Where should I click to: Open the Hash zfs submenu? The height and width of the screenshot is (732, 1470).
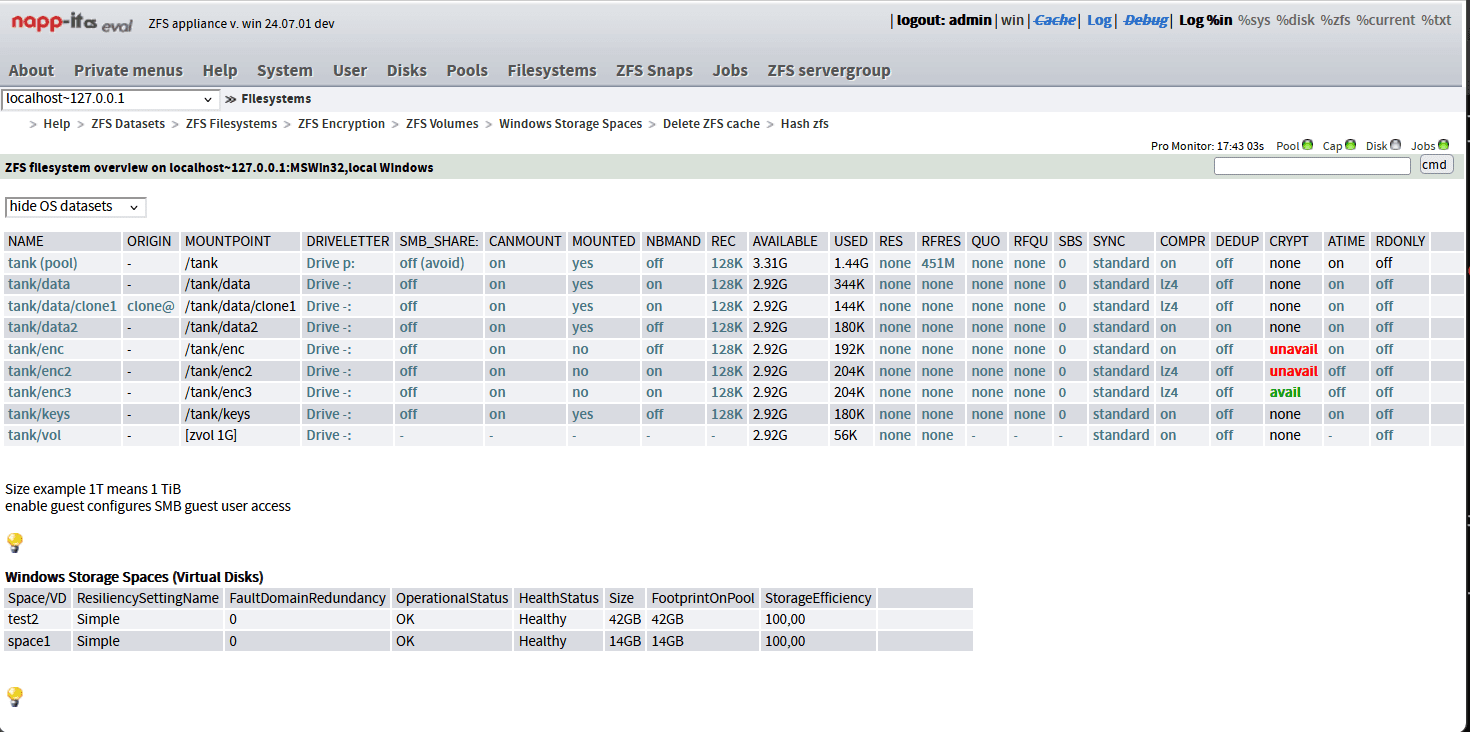point(805,124)
